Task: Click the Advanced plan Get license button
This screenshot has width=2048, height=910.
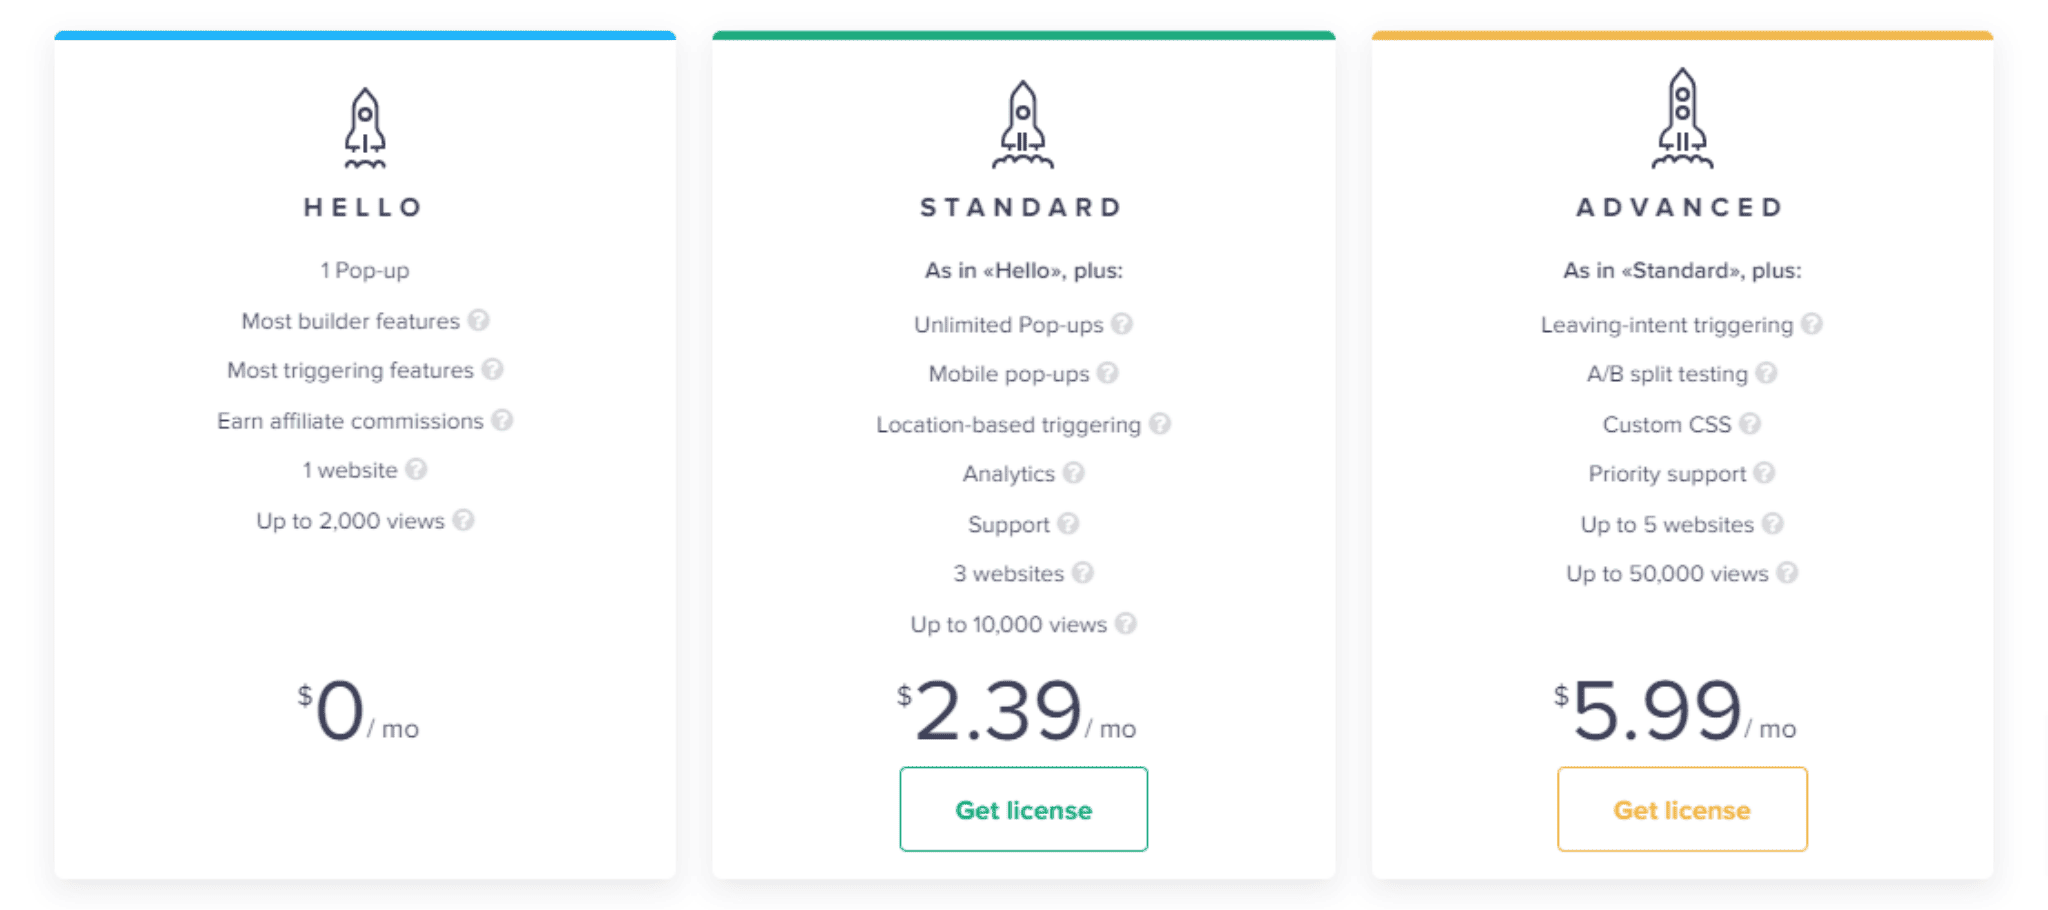Action: [x=1682, y=809]
